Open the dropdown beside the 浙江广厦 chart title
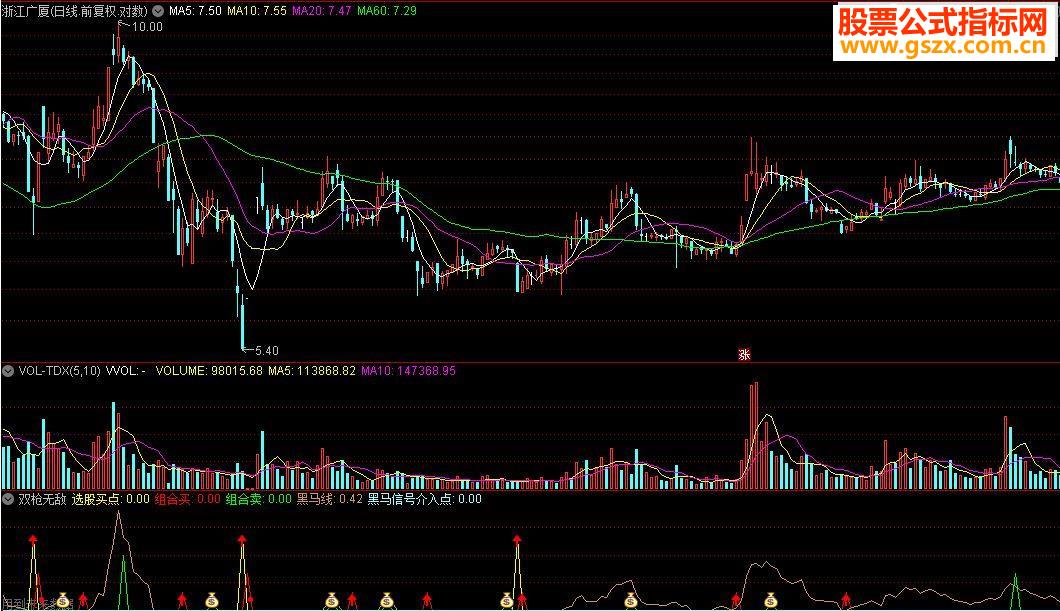 (x=158, y=11)
